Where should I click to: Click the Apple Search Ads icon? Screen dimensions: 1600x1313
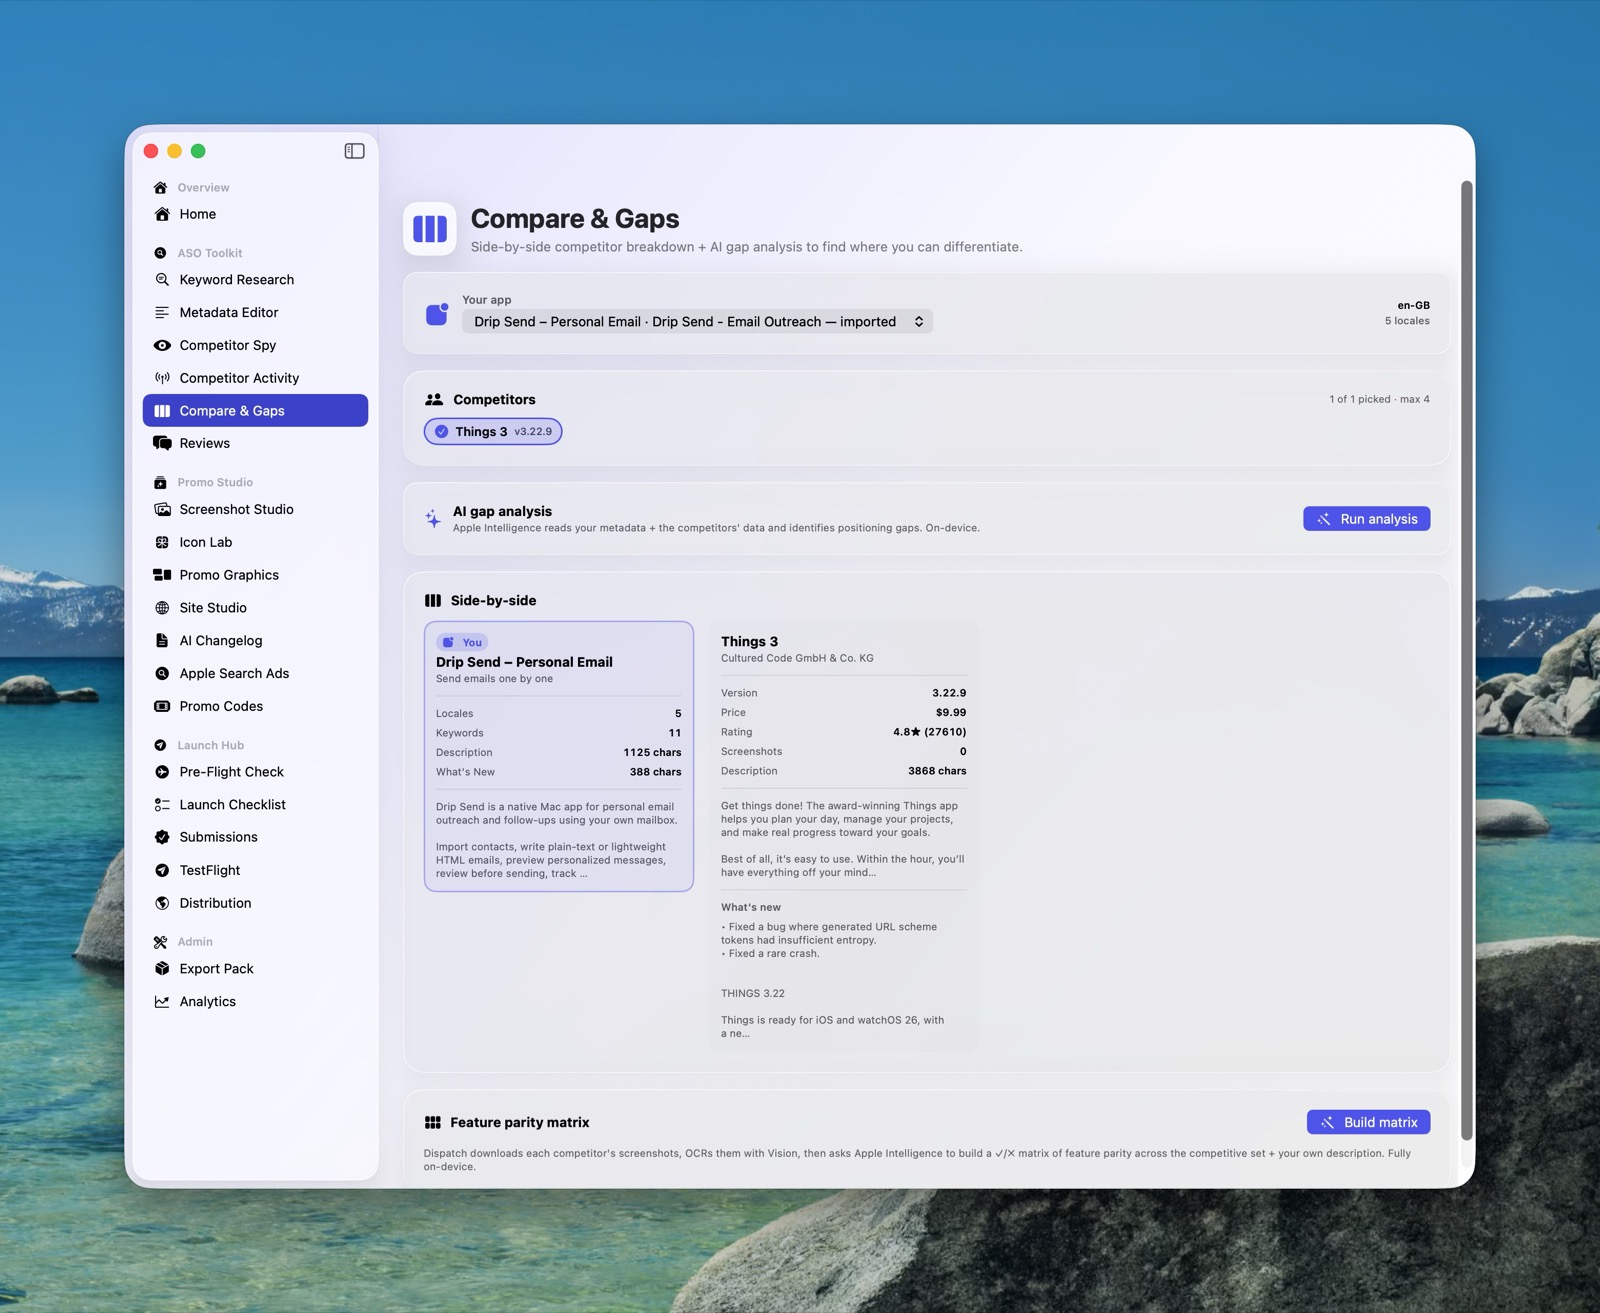(x=162, y=674)
